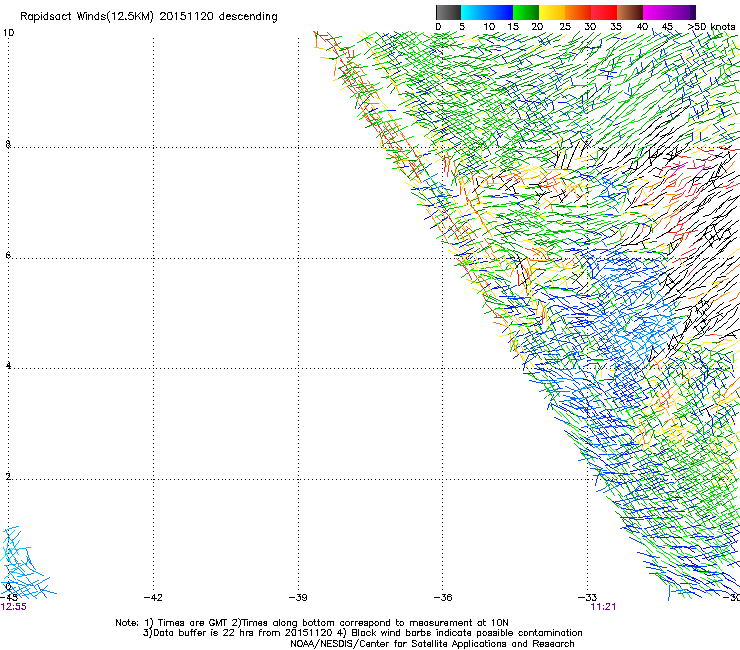Image resolution: width=740 pixels, height=650 pixels.
Task: Click the longitude label "-39"
Action: point(298,598)
